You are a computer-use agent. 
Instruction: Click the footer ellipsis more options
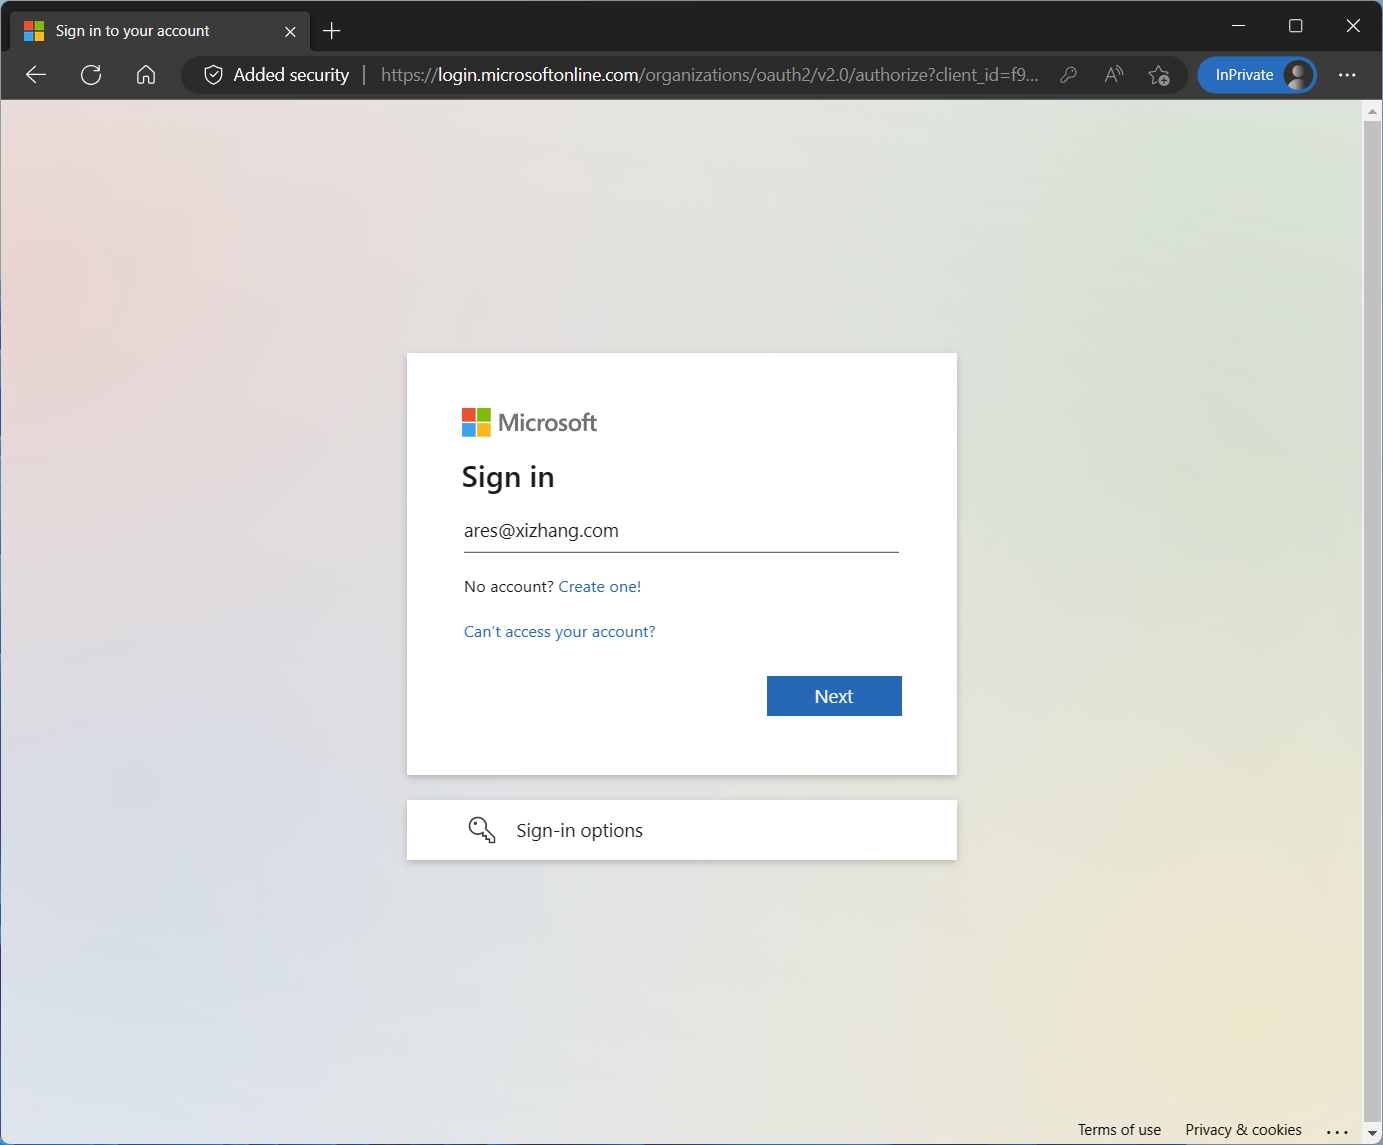coord(1337,1131)
